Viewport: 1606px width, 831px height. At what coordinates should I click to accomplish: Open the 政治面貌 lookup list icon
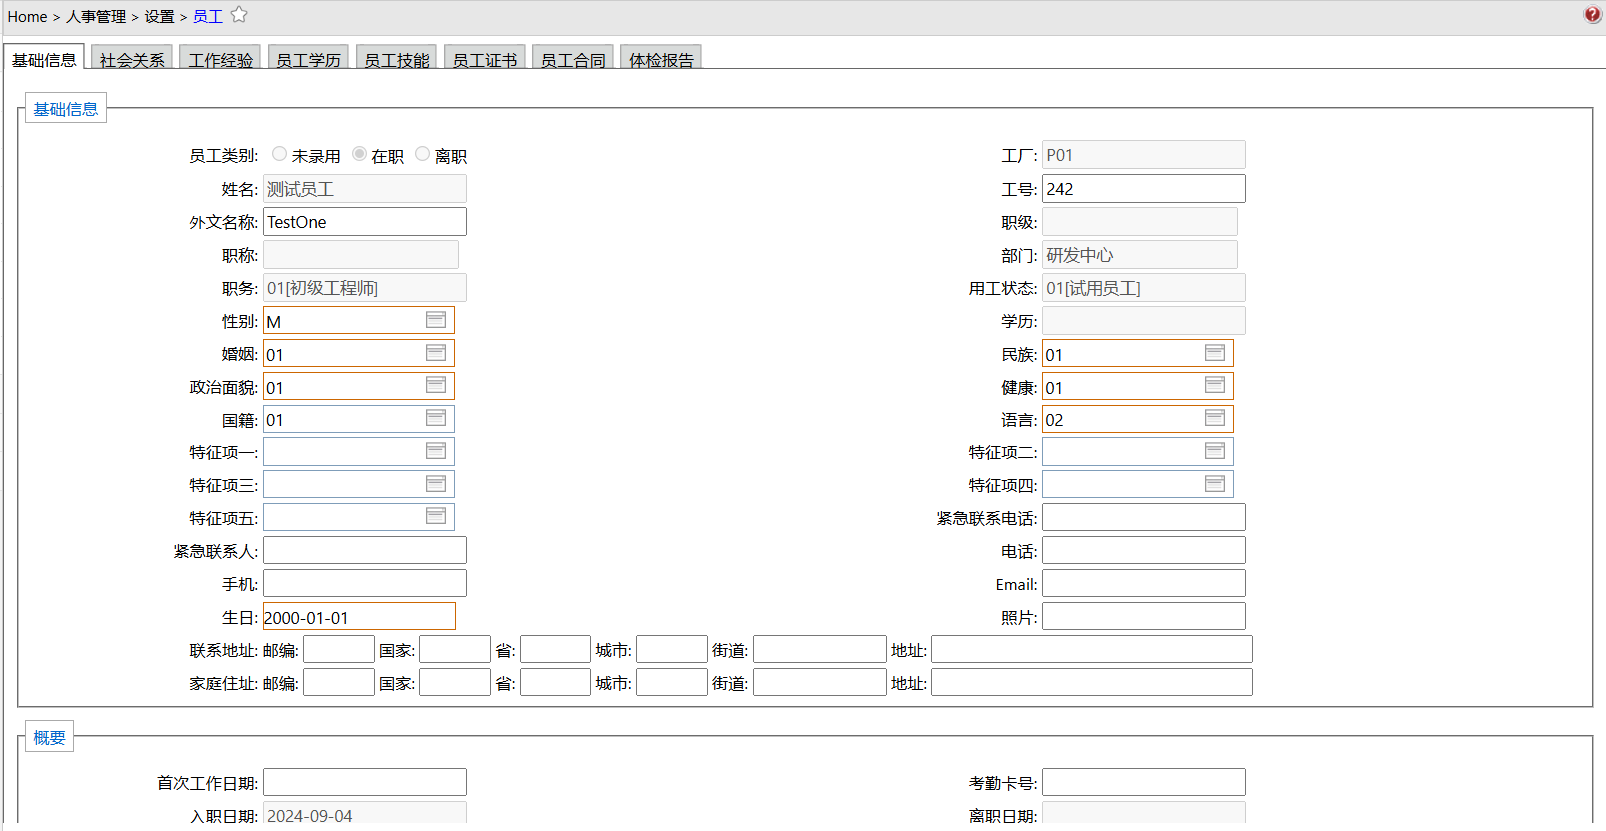click(436, 385)
